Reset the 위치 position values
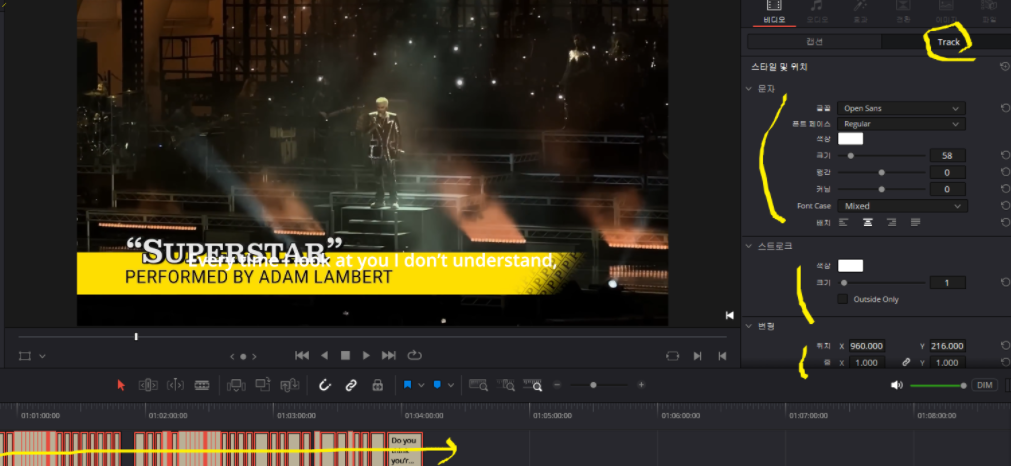This screenshot has width=1011, height=466. coord(1005,346)
